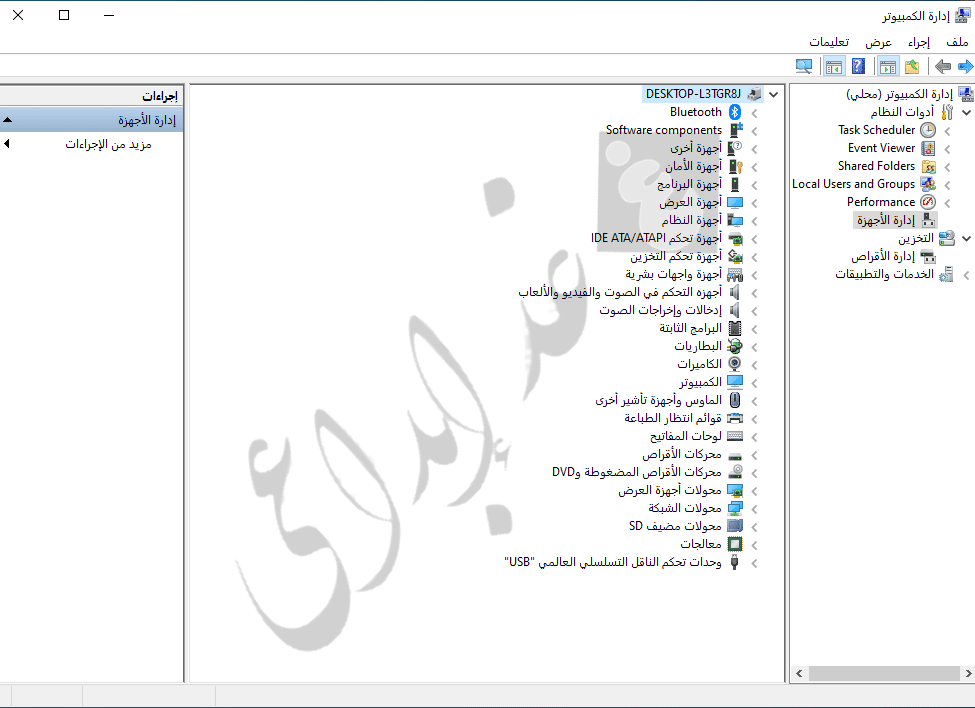Click the blue arrow navigation toolbar icon

tap(965, 67)
